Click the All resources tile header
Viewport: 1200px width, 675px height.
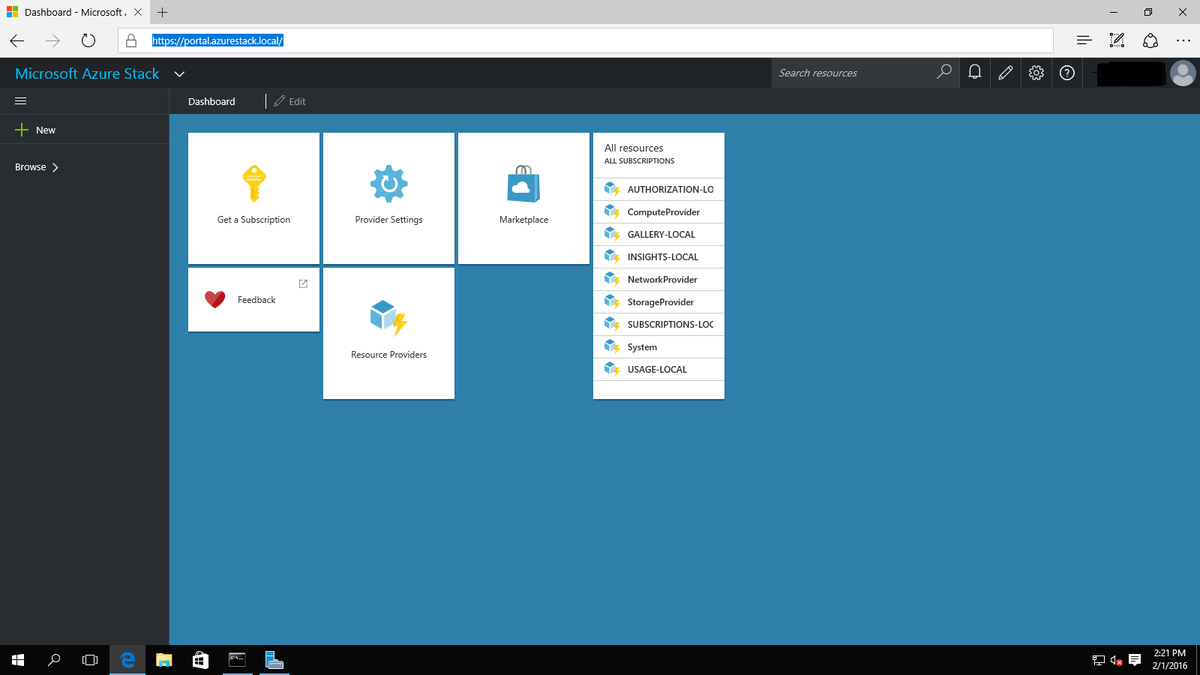659,153
